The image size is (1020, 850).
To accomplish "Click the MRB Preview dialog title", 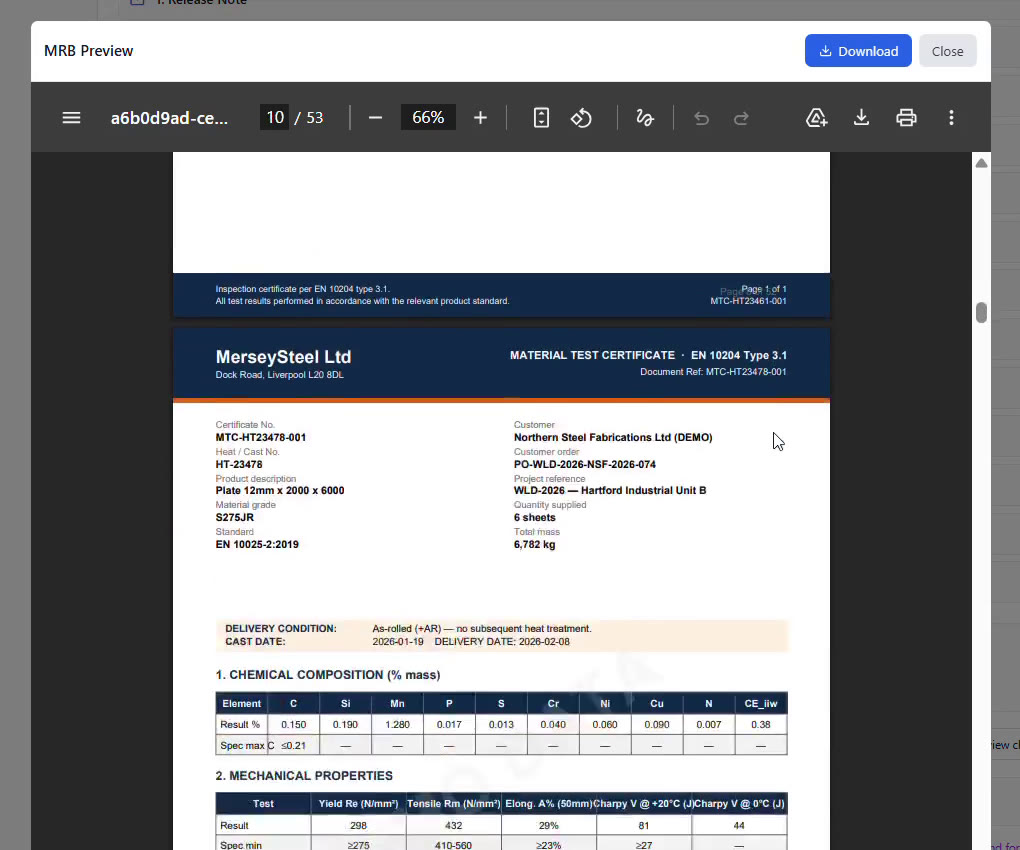I will (x=88, y=51).
